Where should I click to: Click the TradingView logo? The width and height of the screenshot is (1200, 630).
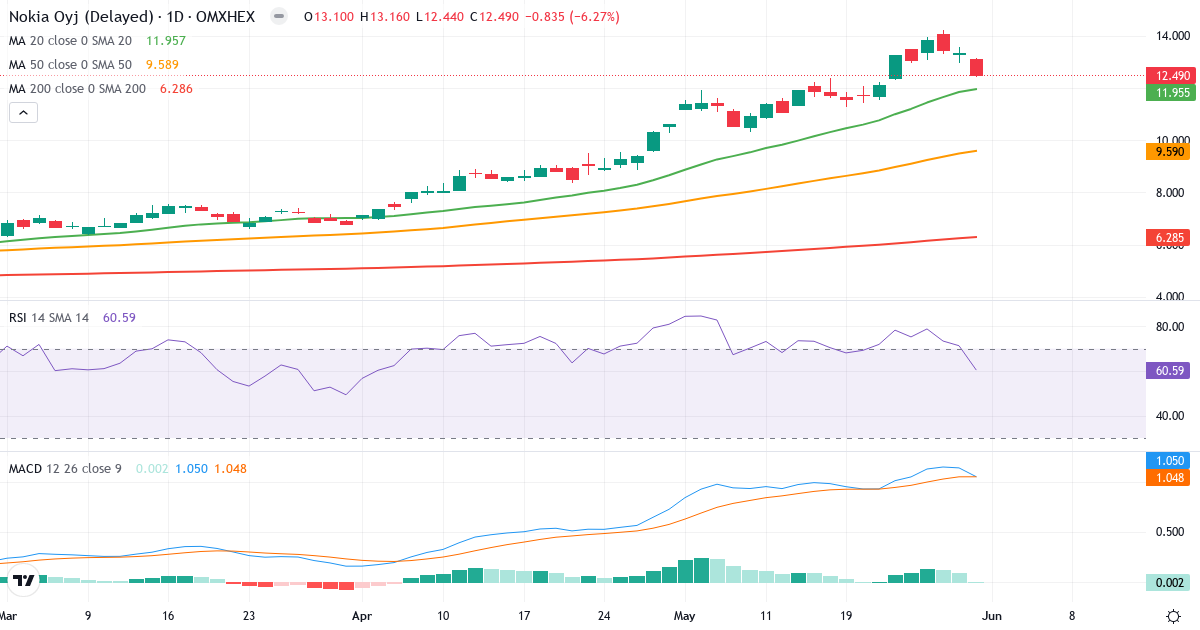24,578
